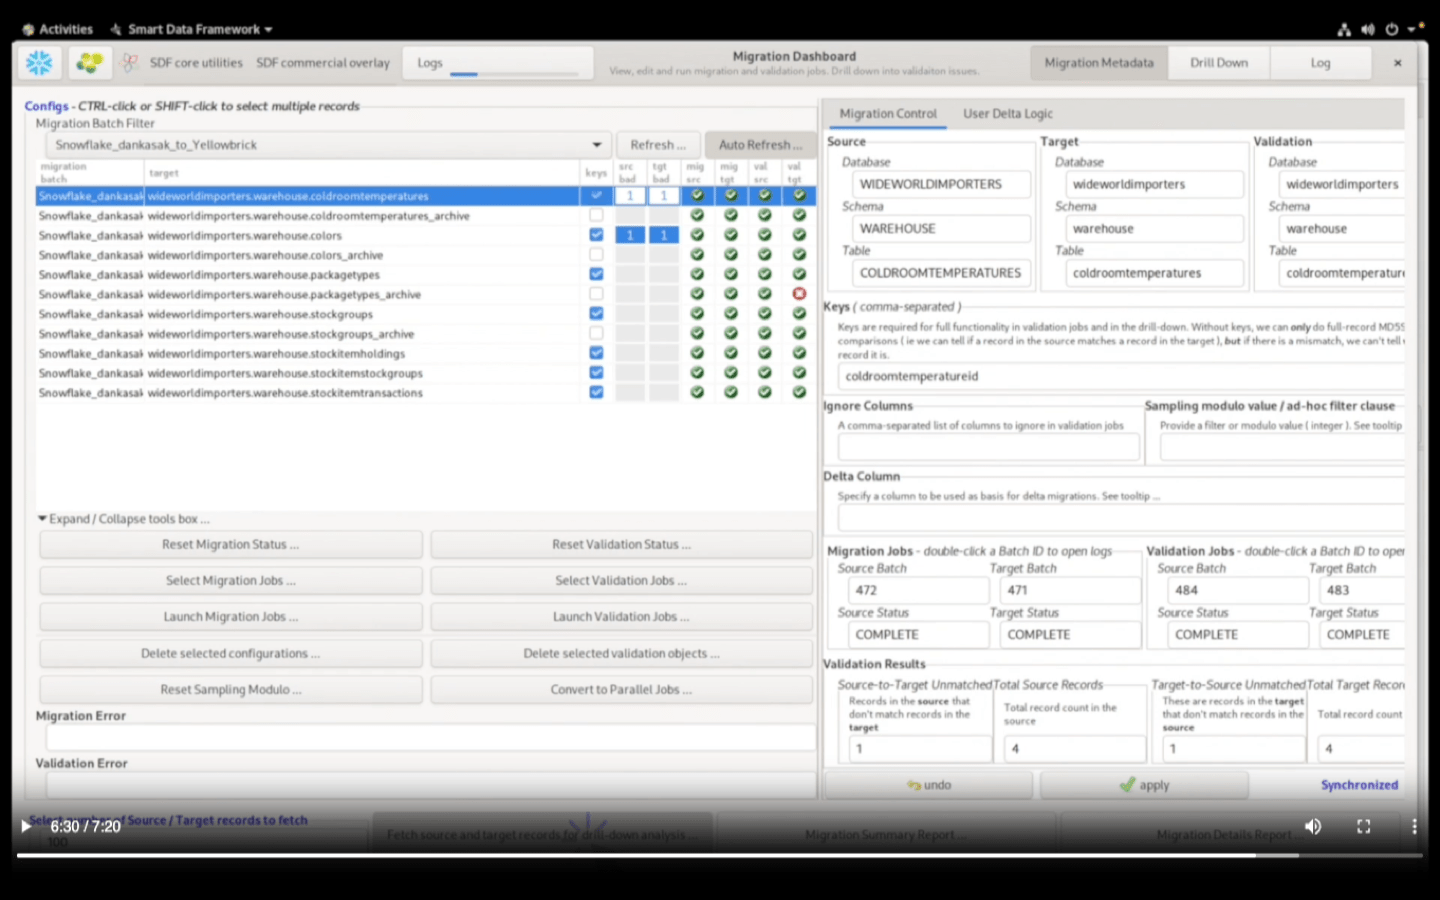Click the Snowflake toolbar icon
1440x900 pixels.
tap(38, 62)
